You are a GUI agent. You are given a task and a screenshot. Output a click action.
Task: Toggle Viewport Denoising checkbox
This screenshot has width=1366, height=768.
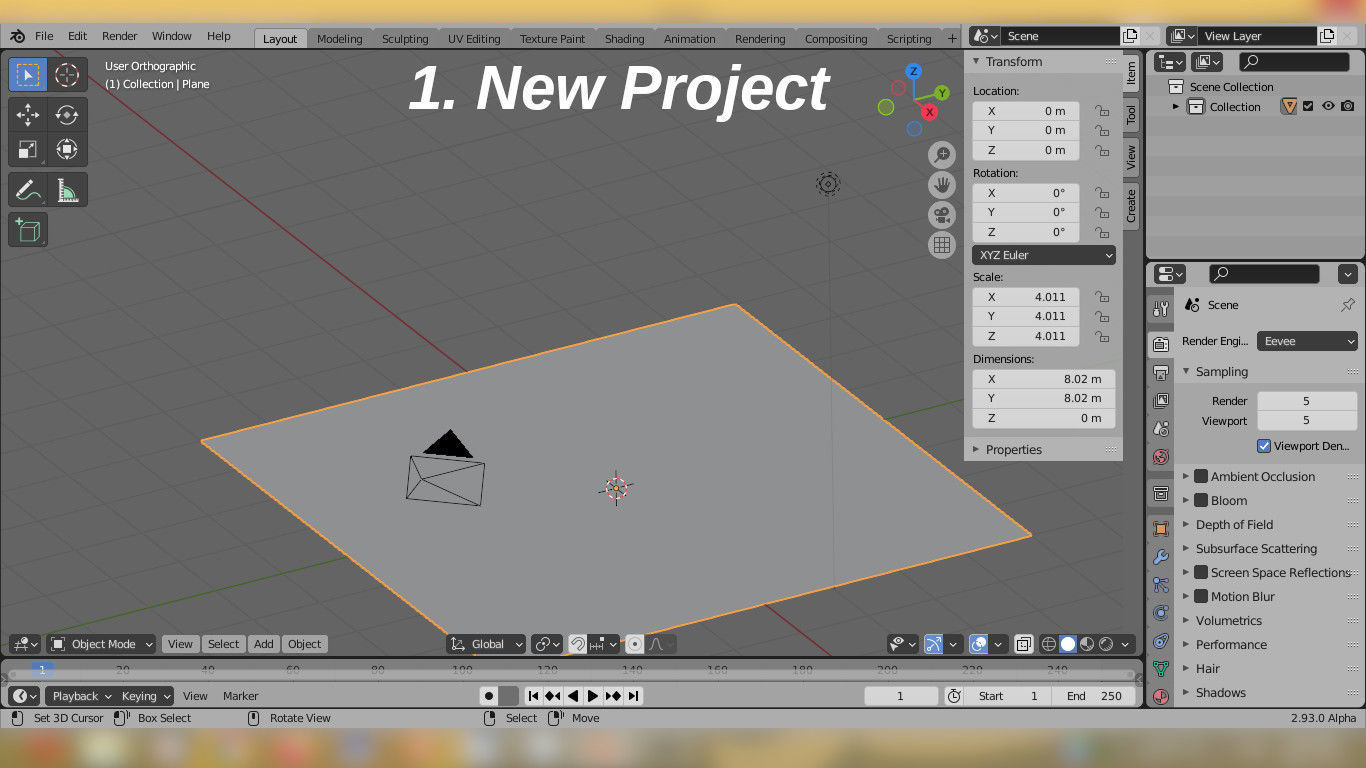tap(1264, 446)
